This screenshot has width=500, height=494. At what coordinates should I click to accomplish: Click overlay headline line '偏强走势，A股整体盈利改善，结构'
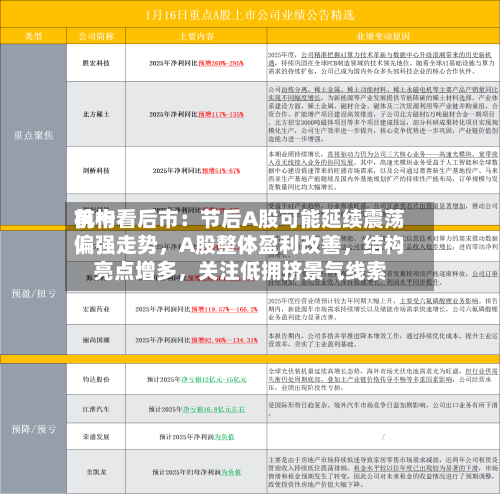239,245
